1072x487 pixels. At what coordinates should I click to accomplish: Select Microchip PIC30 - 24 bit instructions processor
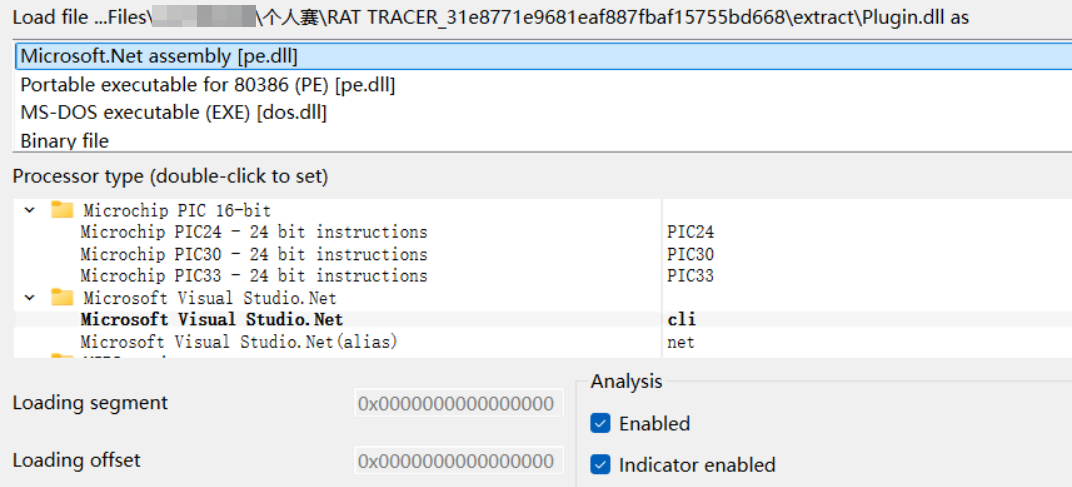tap(253, 254)
